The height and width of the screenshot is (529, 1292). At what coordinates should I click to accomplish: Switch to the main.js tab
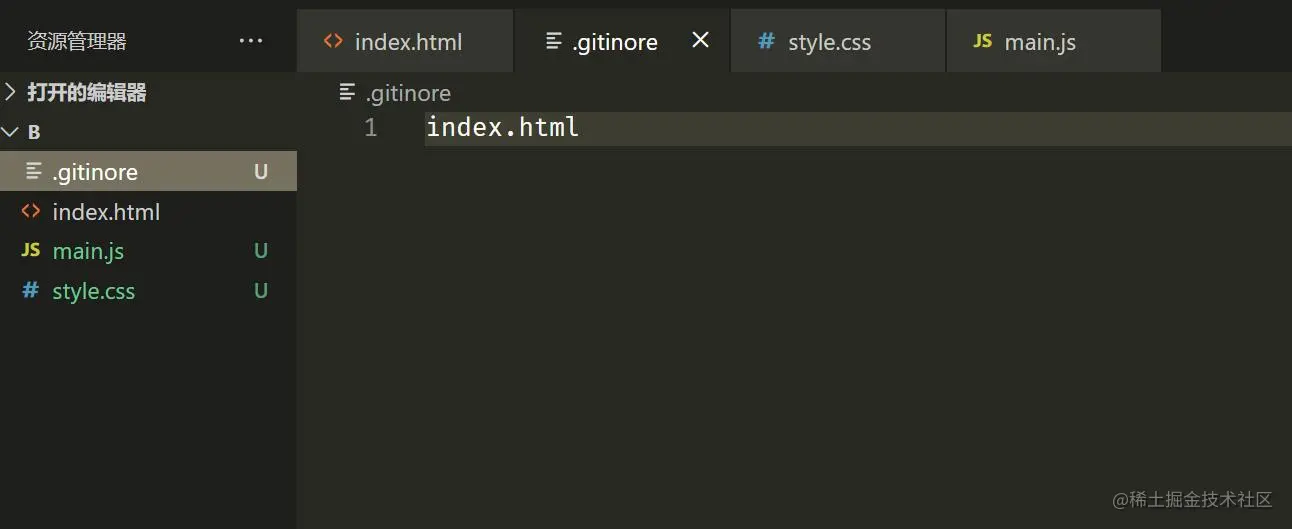(1040, 42)
